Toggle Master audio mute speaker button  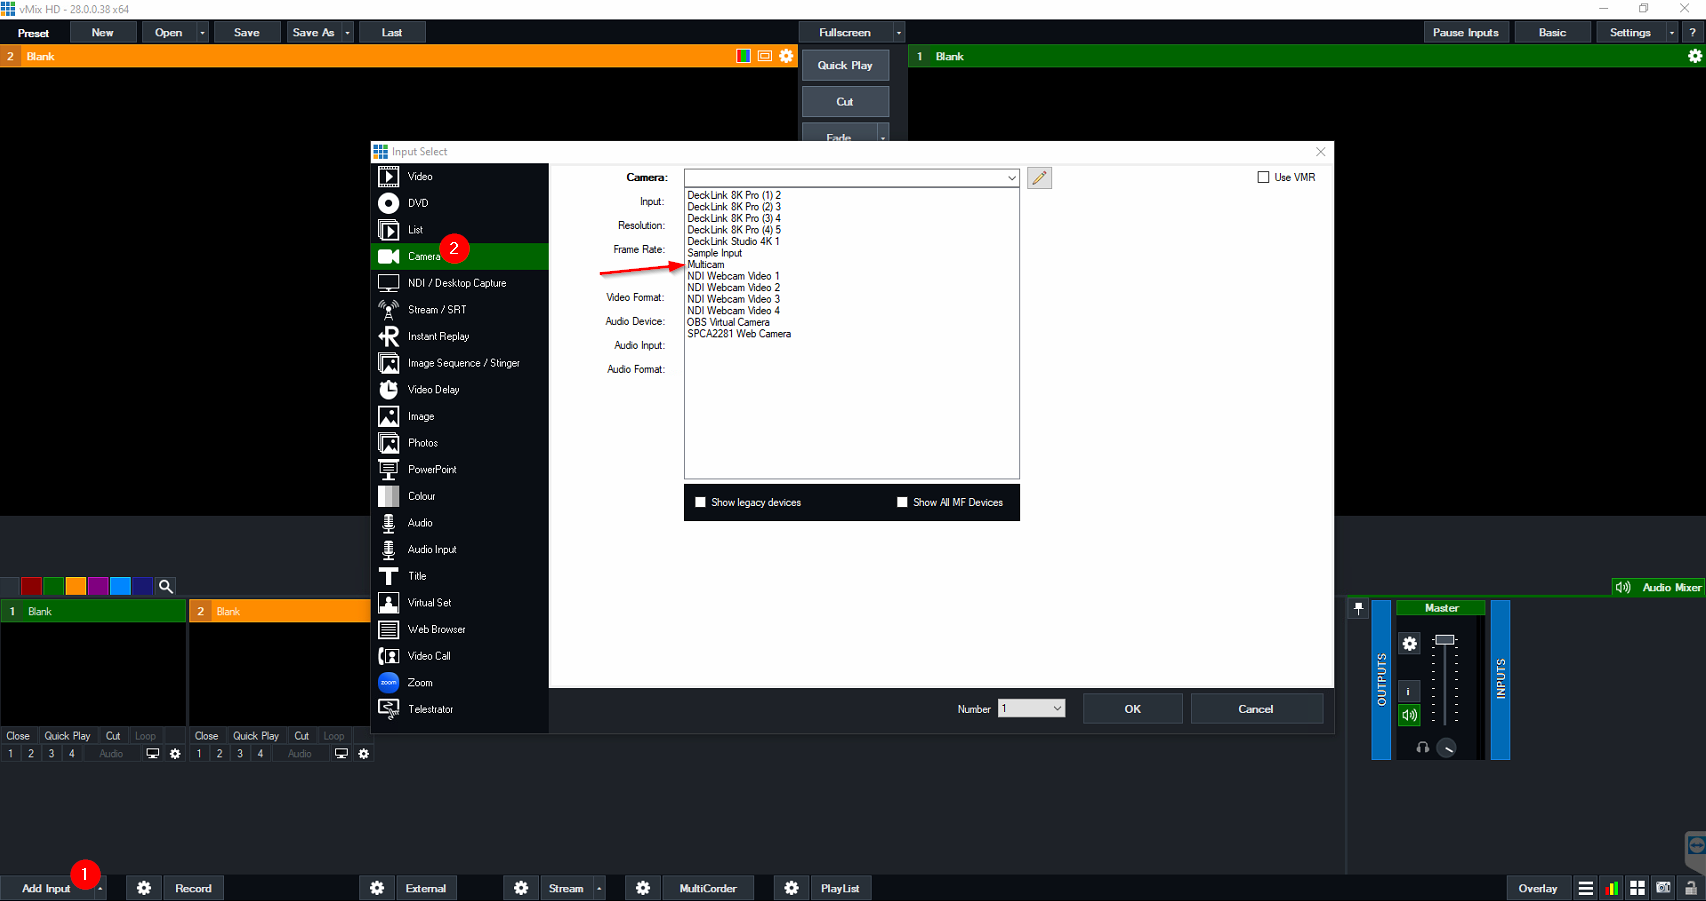pyautogui.click(x=1409, y=715)
